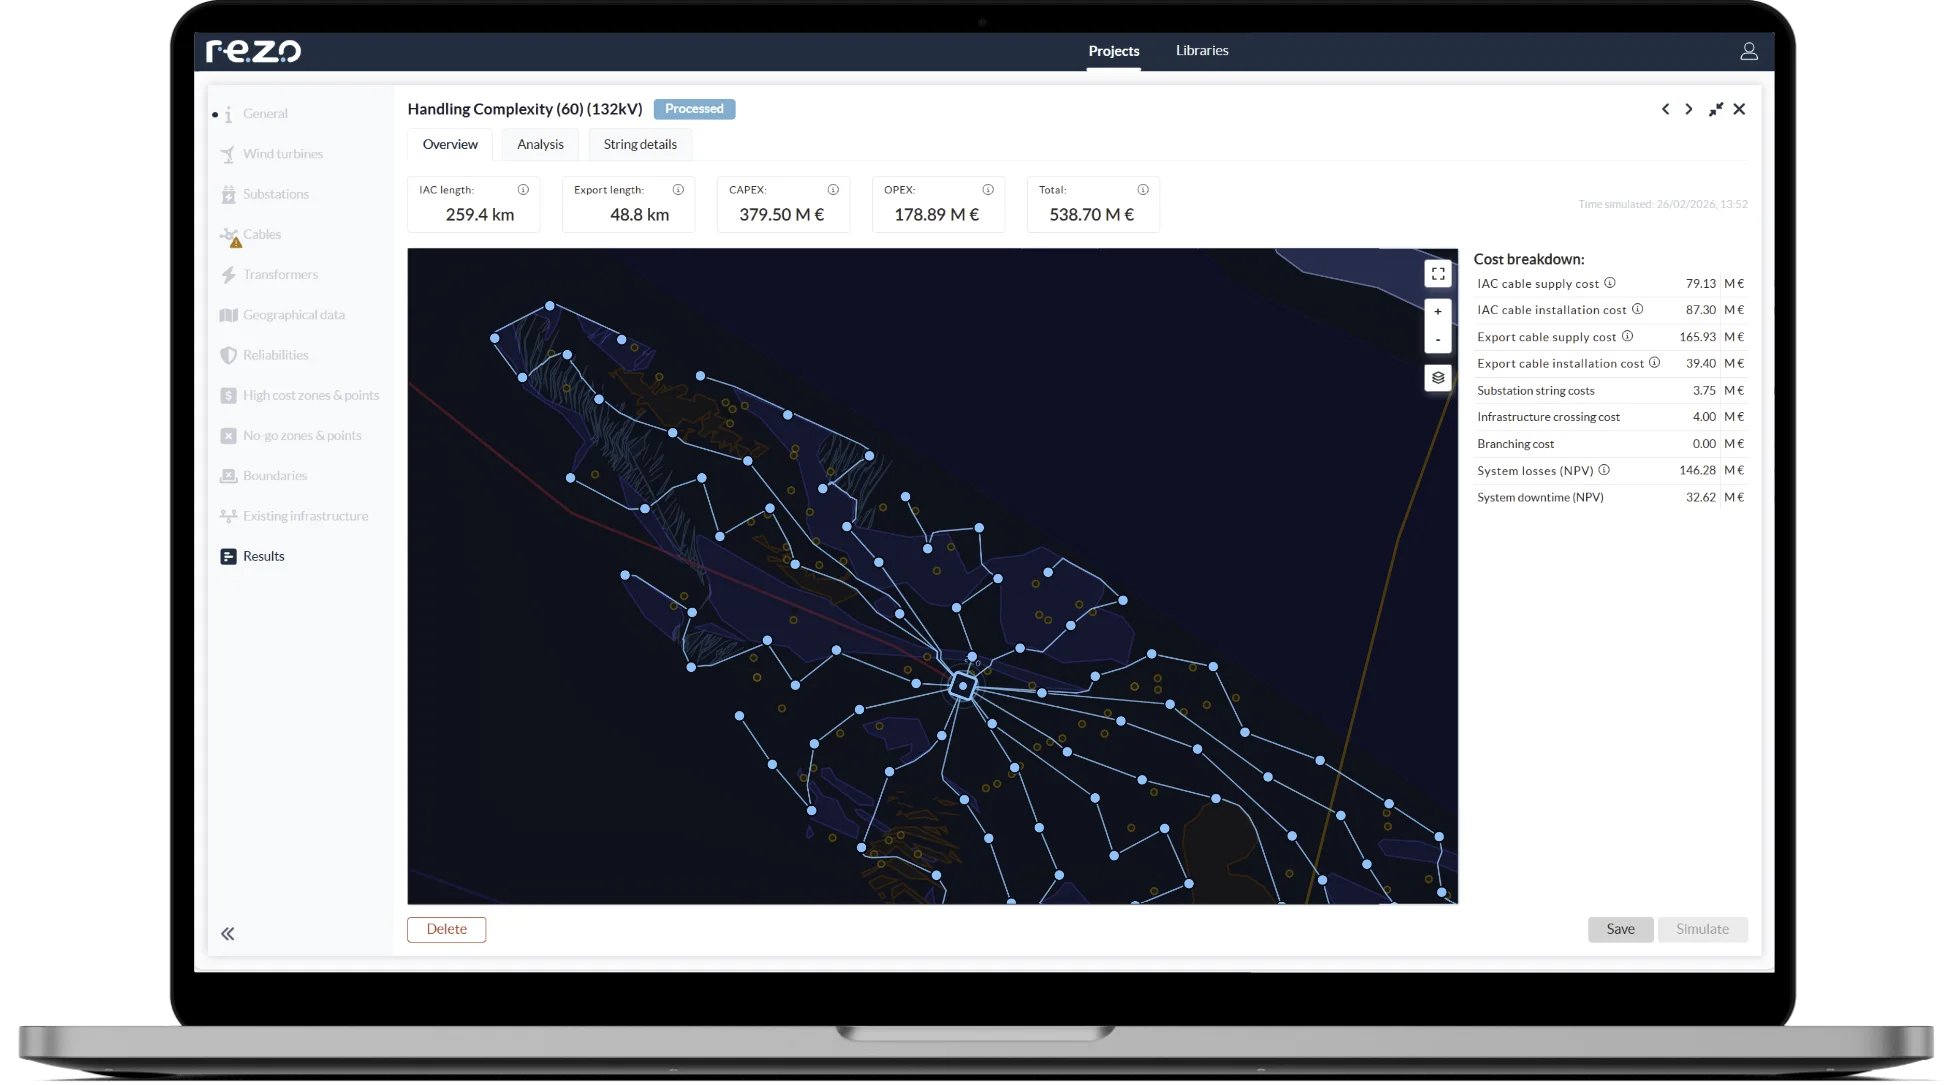Viewport: 1952px width, 1085px height.
Task: Click the map fullscreen icon
Action: 1437,273
